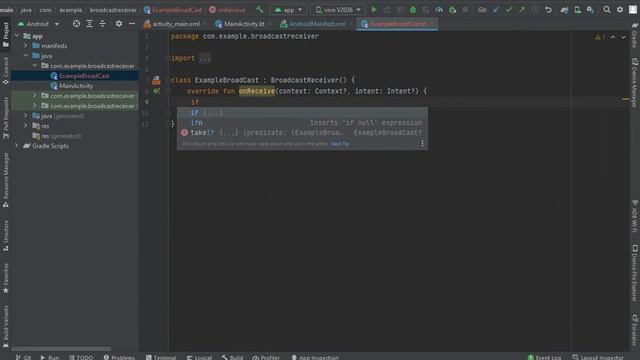The width and height of the screenshot is (640, 360).
Task: Switch to MainActivity.kt tab
Action: [x=243, y=24]
